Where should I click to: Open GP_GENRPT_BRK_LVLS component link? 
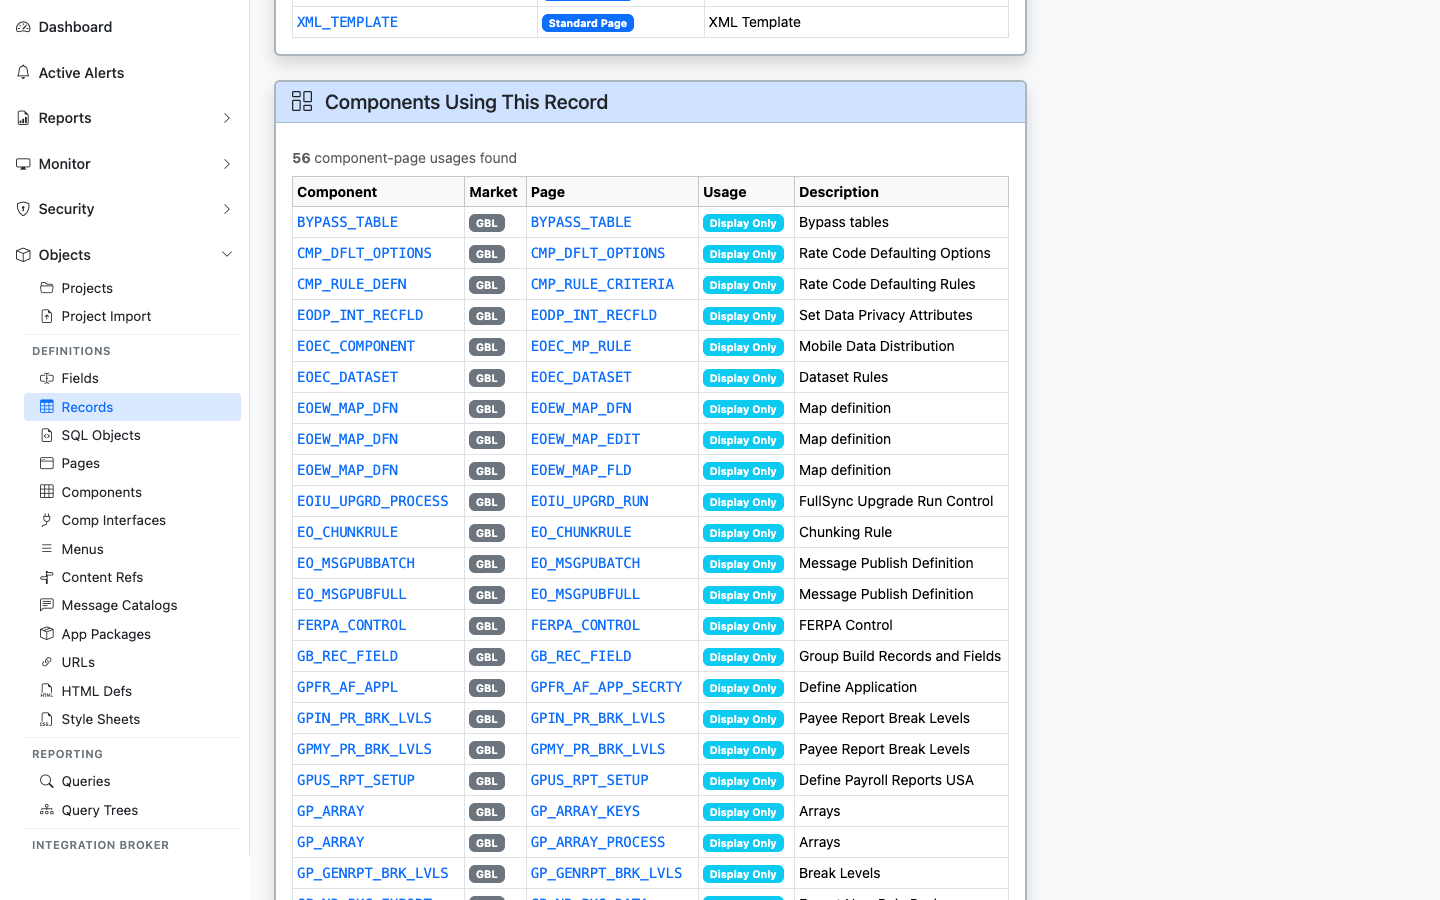click(x=372, y=873)
